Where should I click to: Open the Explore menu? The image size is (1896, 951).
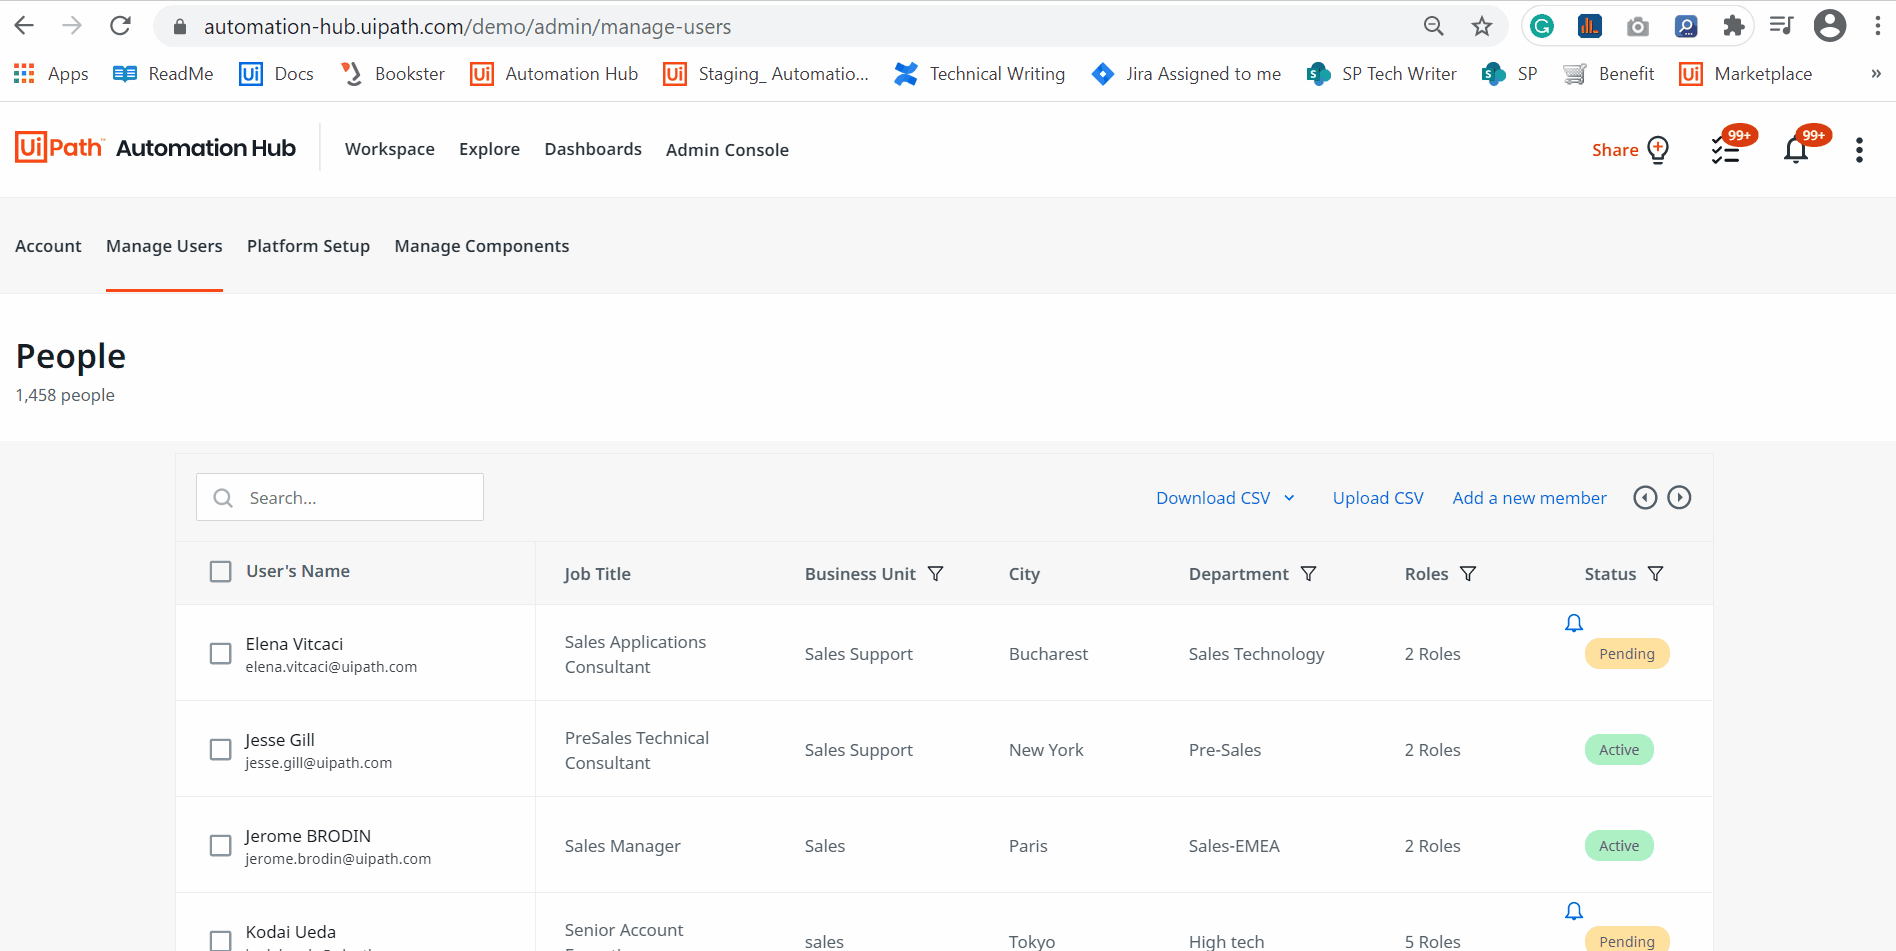tap(489, 149)
